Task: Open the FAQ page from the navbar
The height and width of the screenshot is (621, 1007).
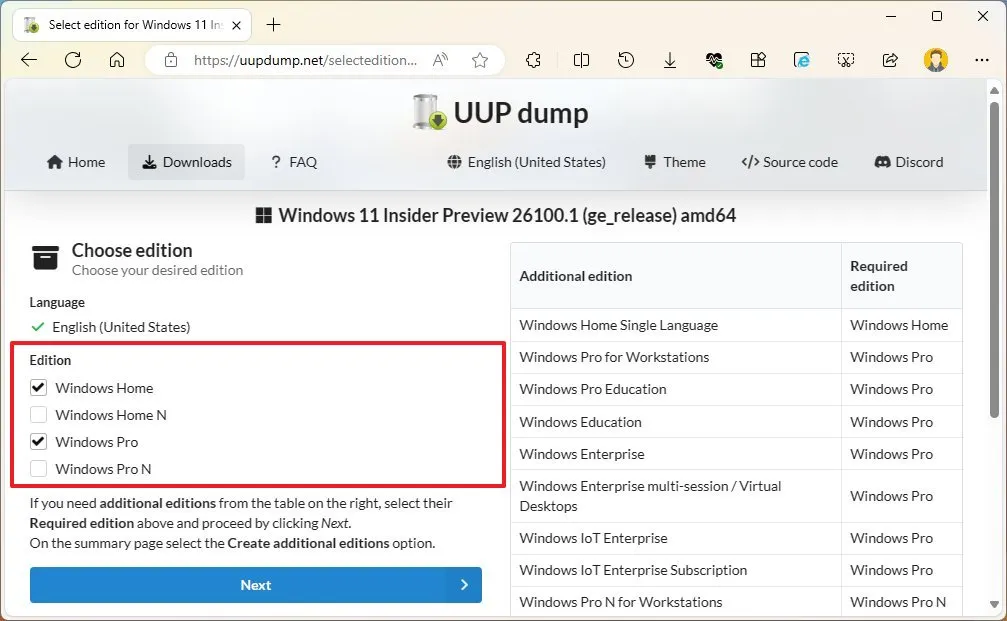Action: click(294, 162)
